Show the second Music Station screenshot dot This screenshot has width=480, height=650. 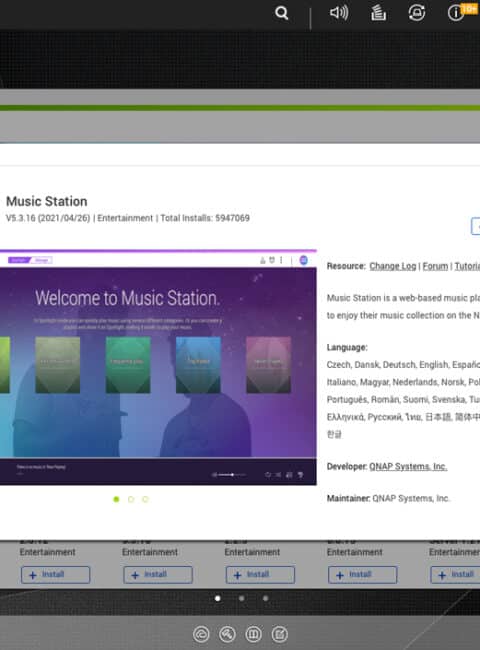[131, 499]
